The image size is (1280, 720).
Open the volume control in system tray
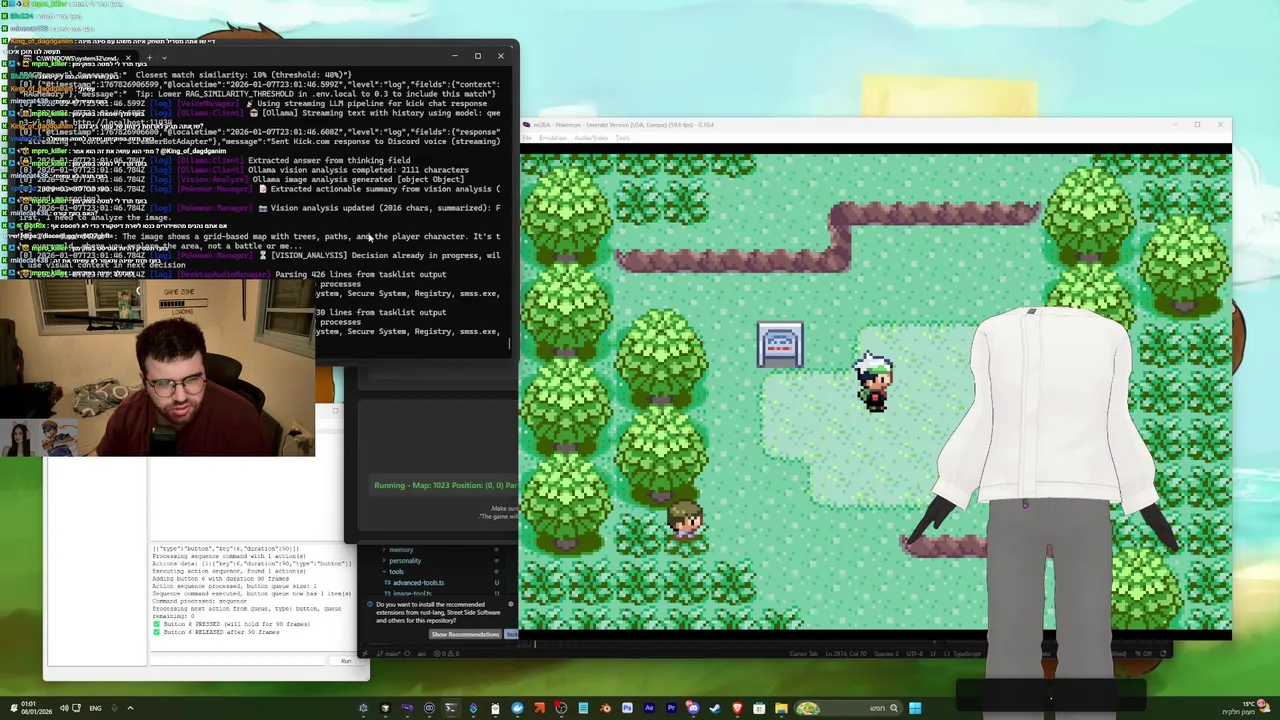point(63,708)
